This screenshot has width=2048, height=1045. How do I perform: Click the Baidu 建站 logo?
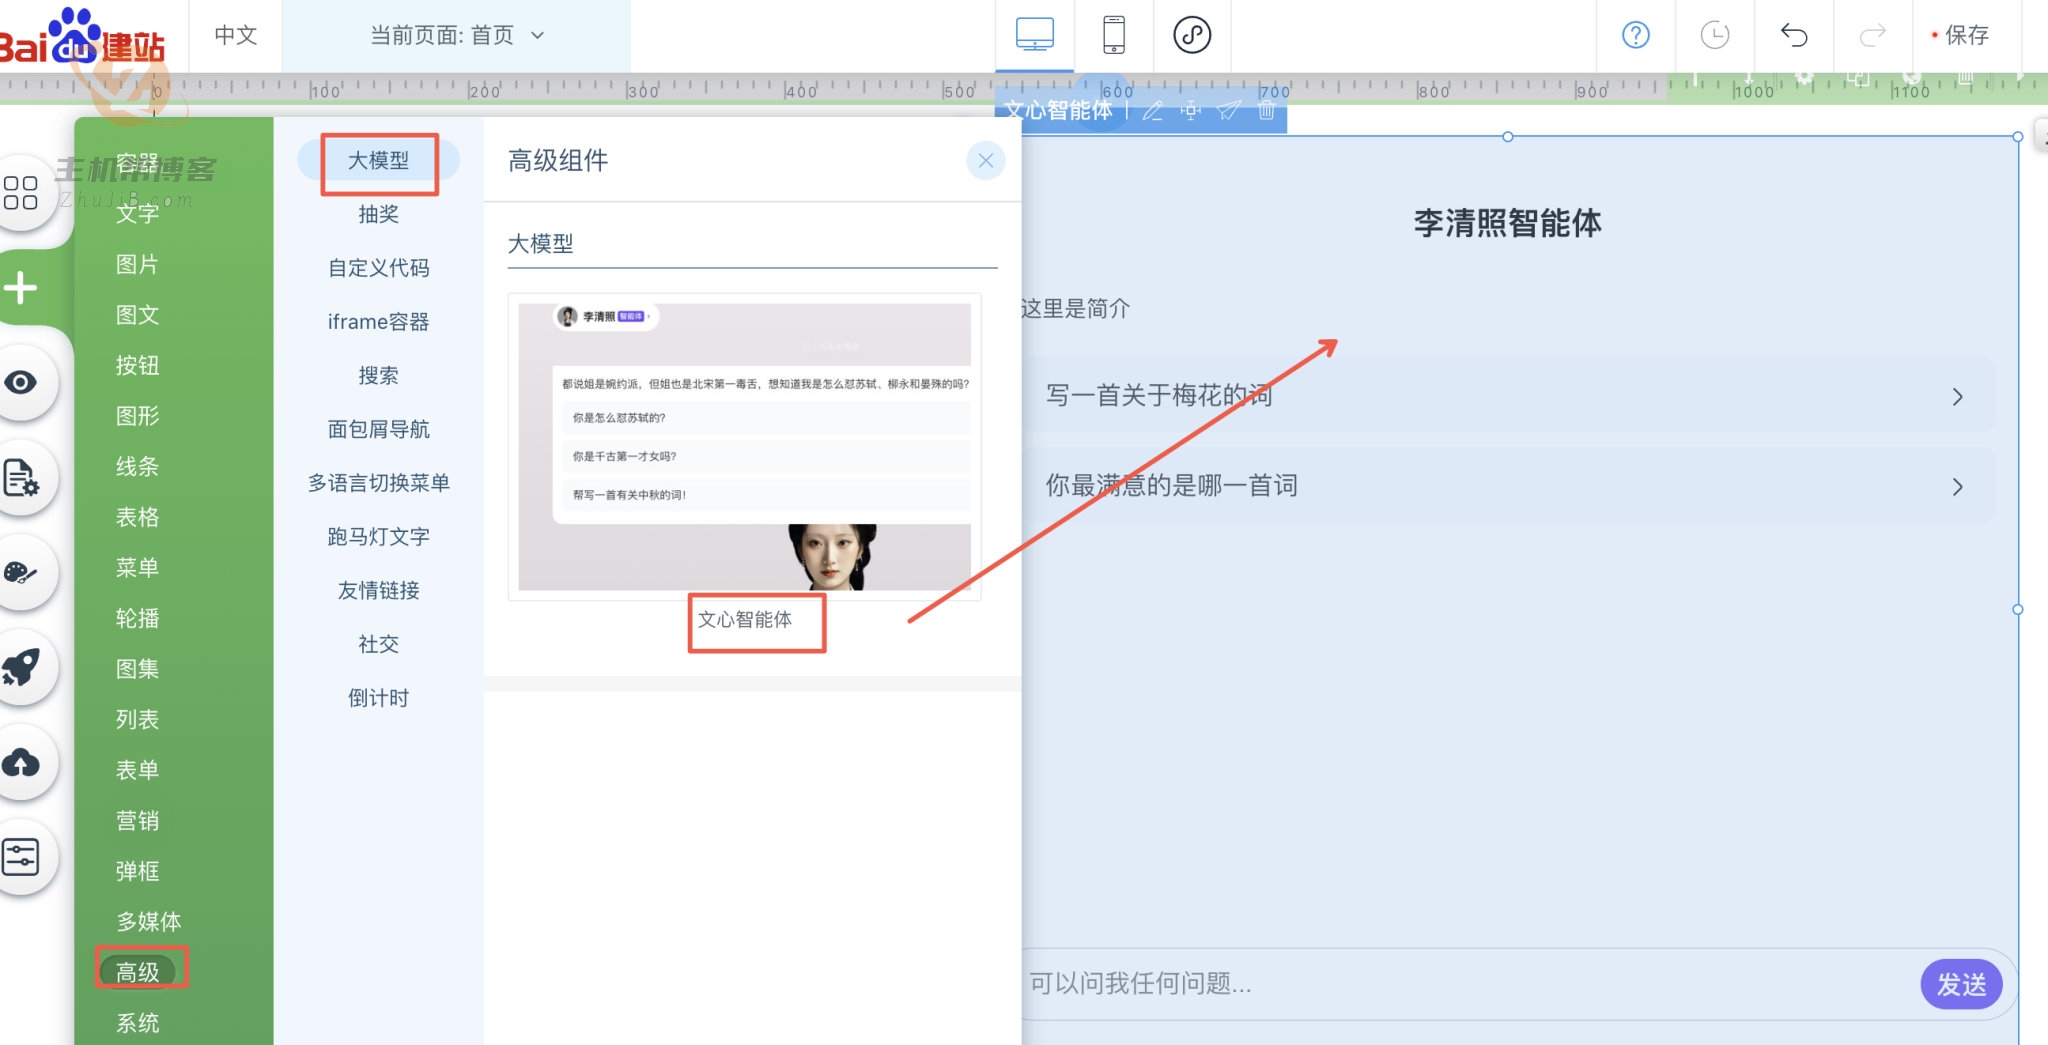click(x=82, y=38)
